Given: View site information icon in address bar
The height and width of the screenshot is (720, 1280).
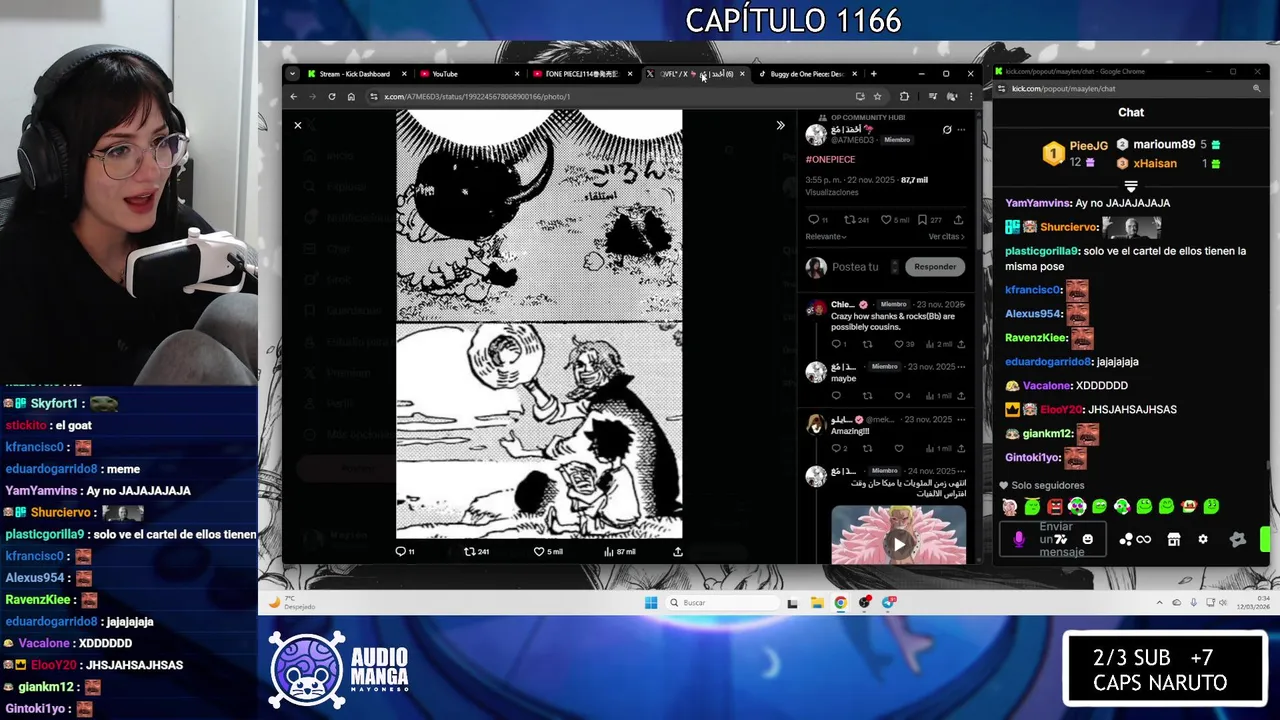Looking at the screenshot, I should coord(374,97).
